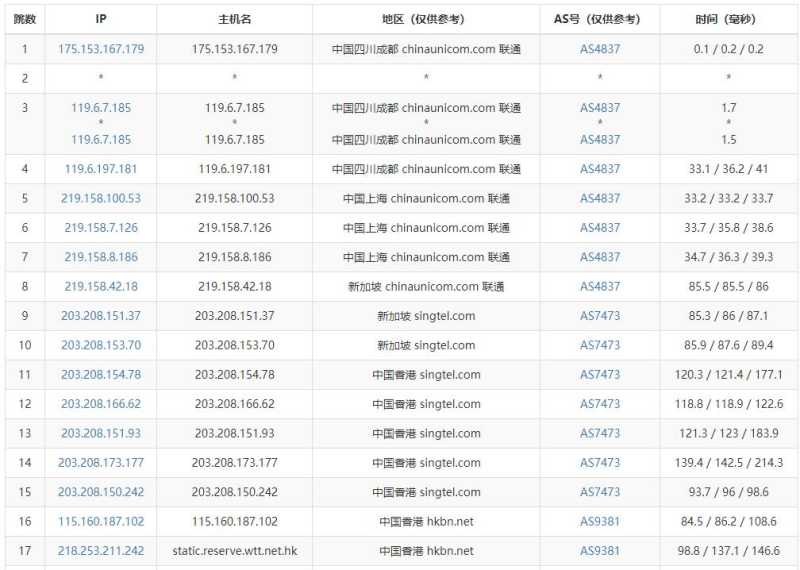Image resolution: width=800 pixels, height=570 pixels.
Task: Follow the 203.208.150.242 IP link
Action: coord(101,492)
